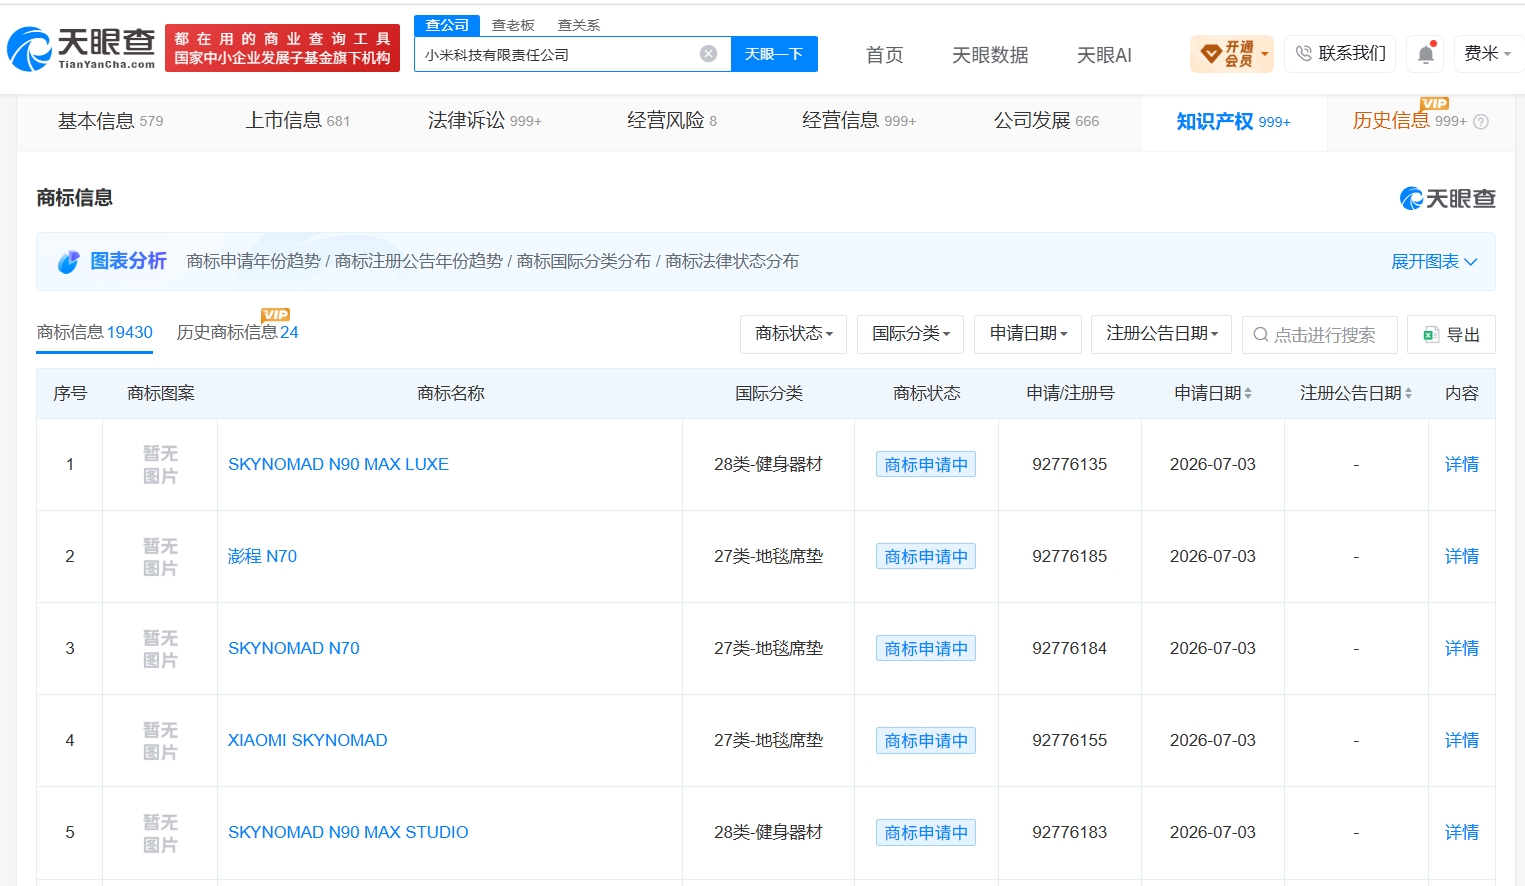Open 详情 for application 92776183
Screen dimensions: 1525x886
tap(1461, 833)
